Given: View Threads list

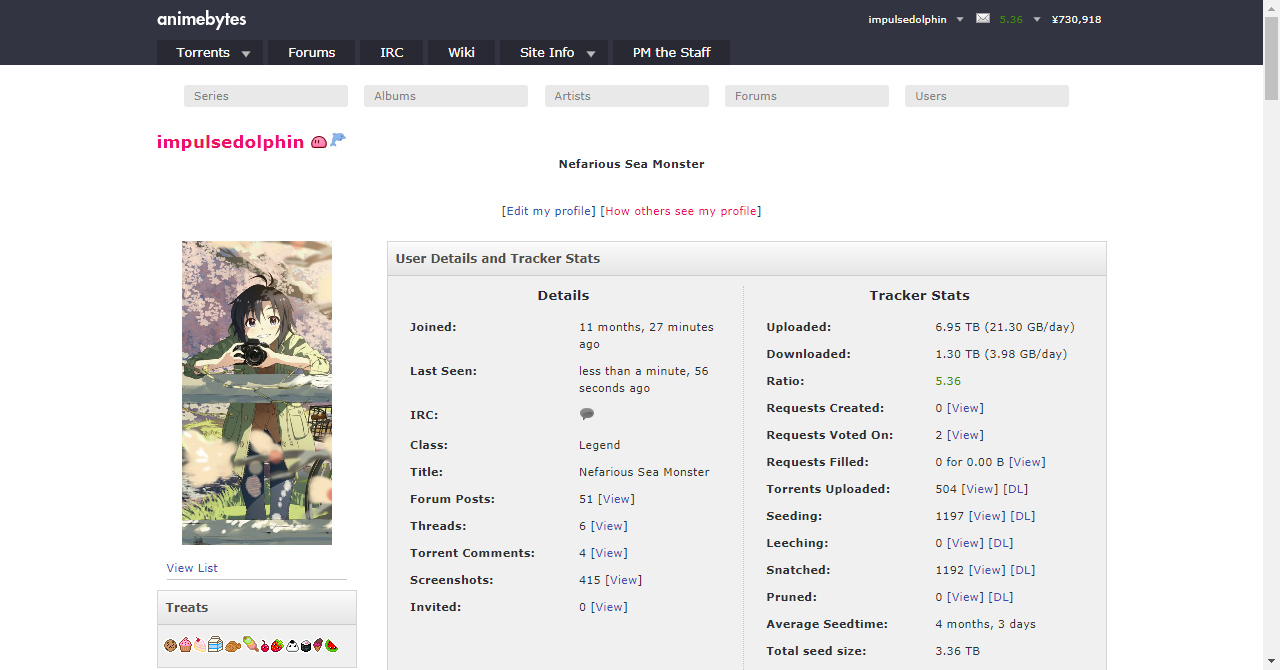Looking at the screenshot, I should pyautogui.click(x=609, y=526).
